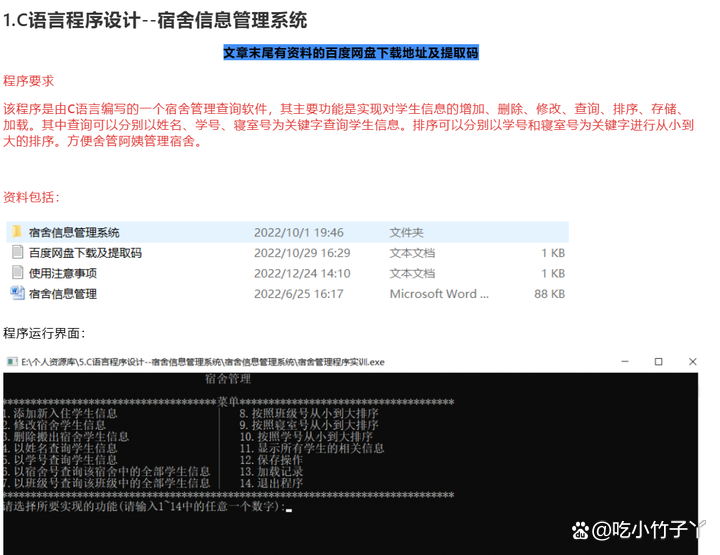Click the file name 百度网盘下载及提取码
Screen dimensions: 720x555
[85, 253]
